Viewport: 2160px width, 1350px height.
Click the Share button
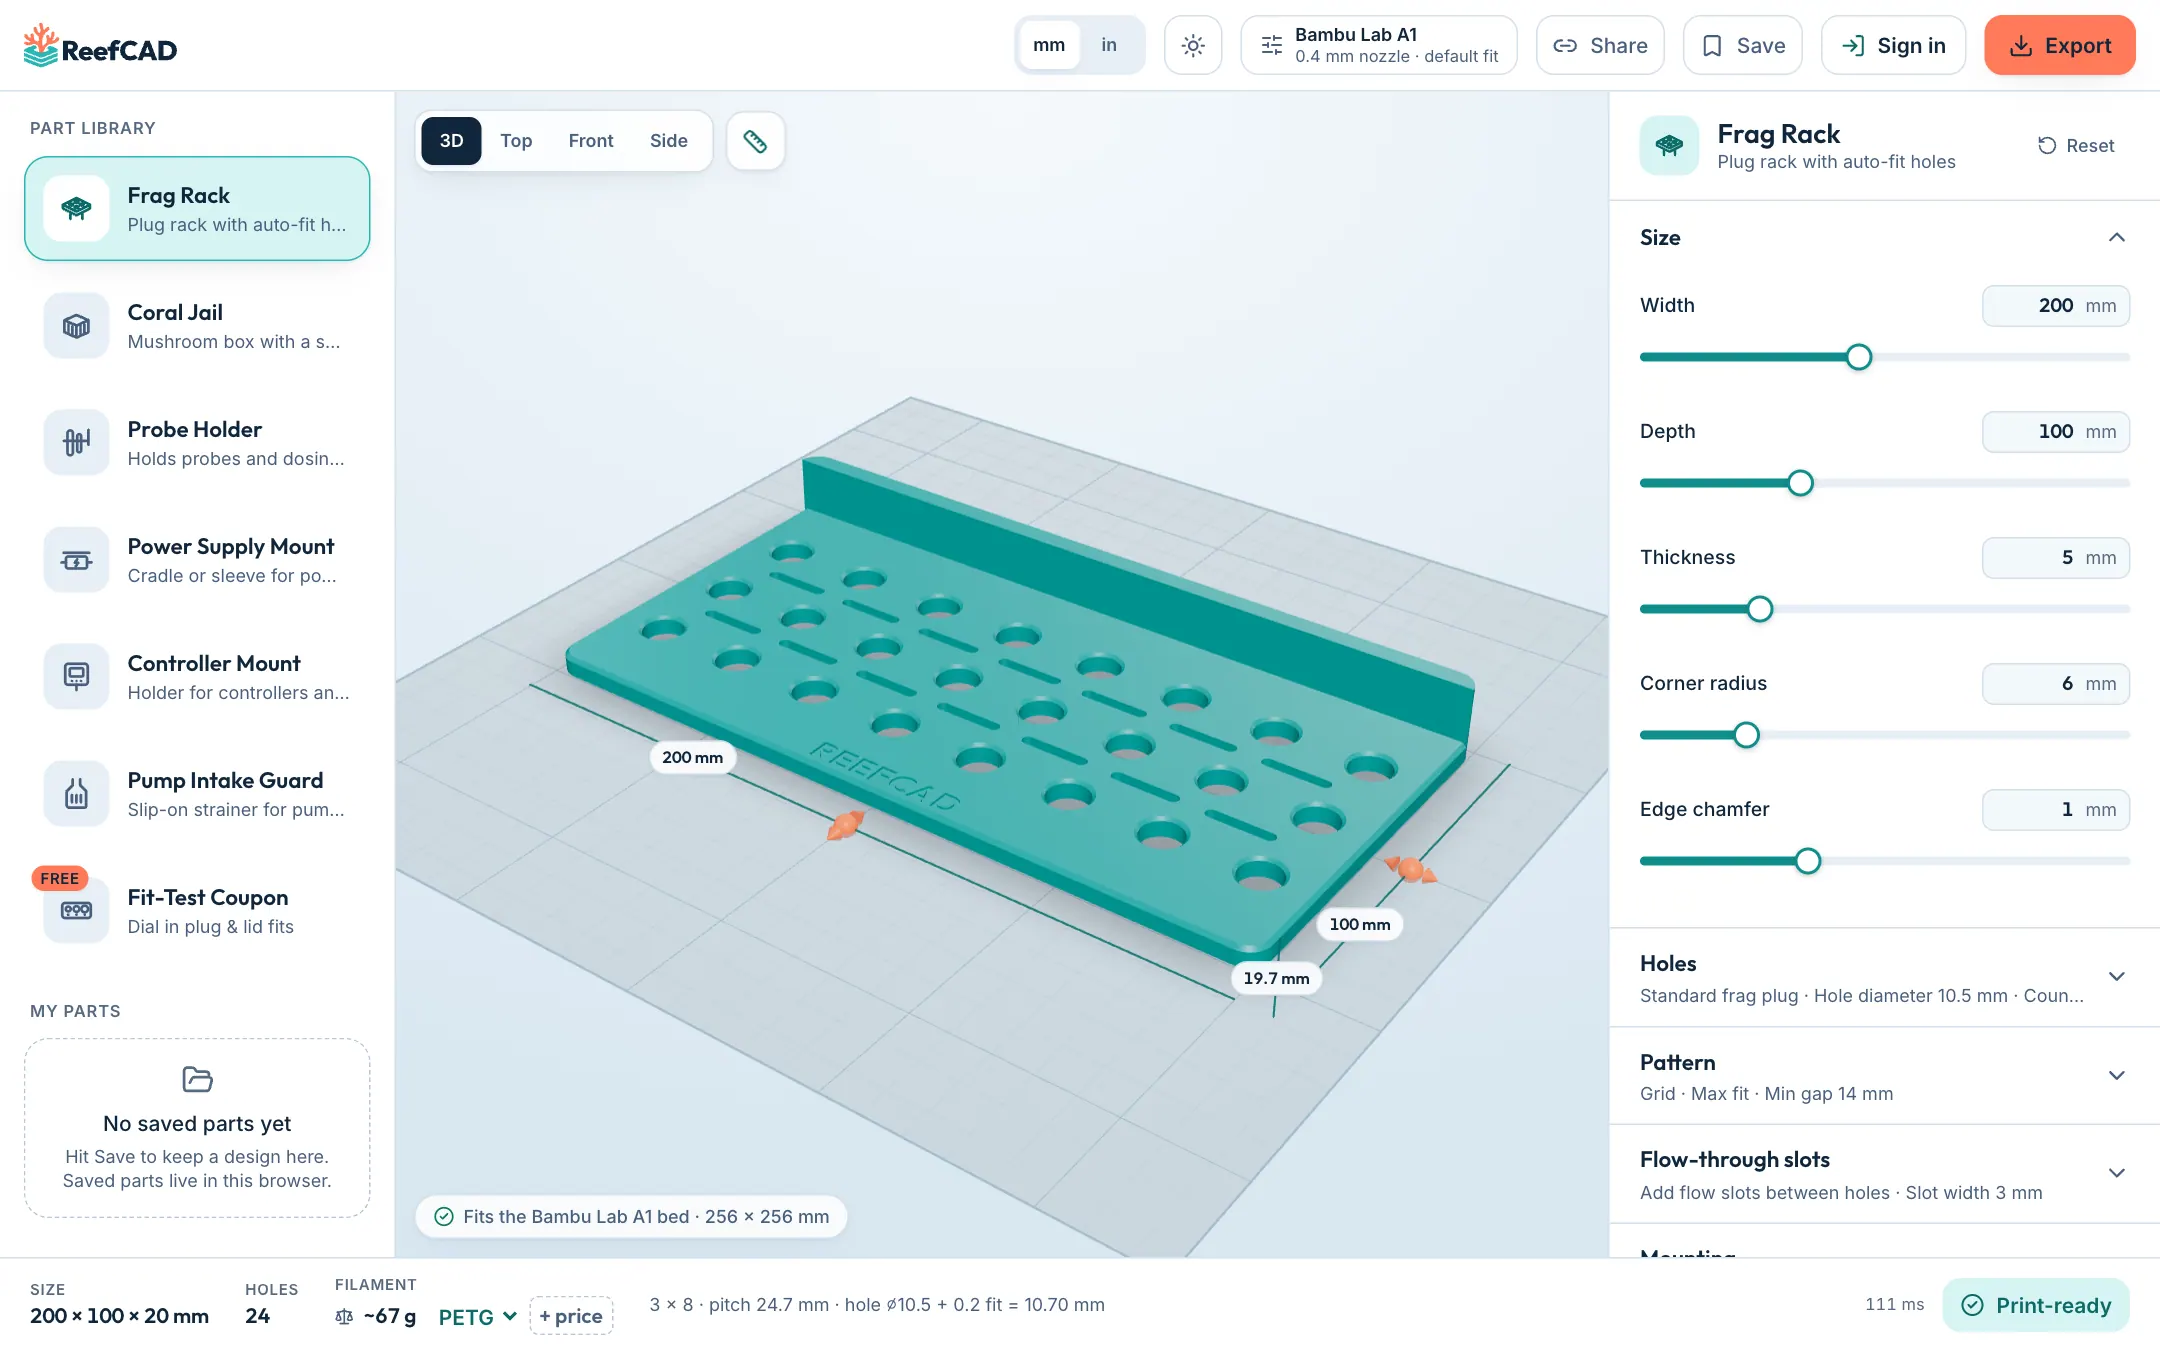tap(1600, 45)
